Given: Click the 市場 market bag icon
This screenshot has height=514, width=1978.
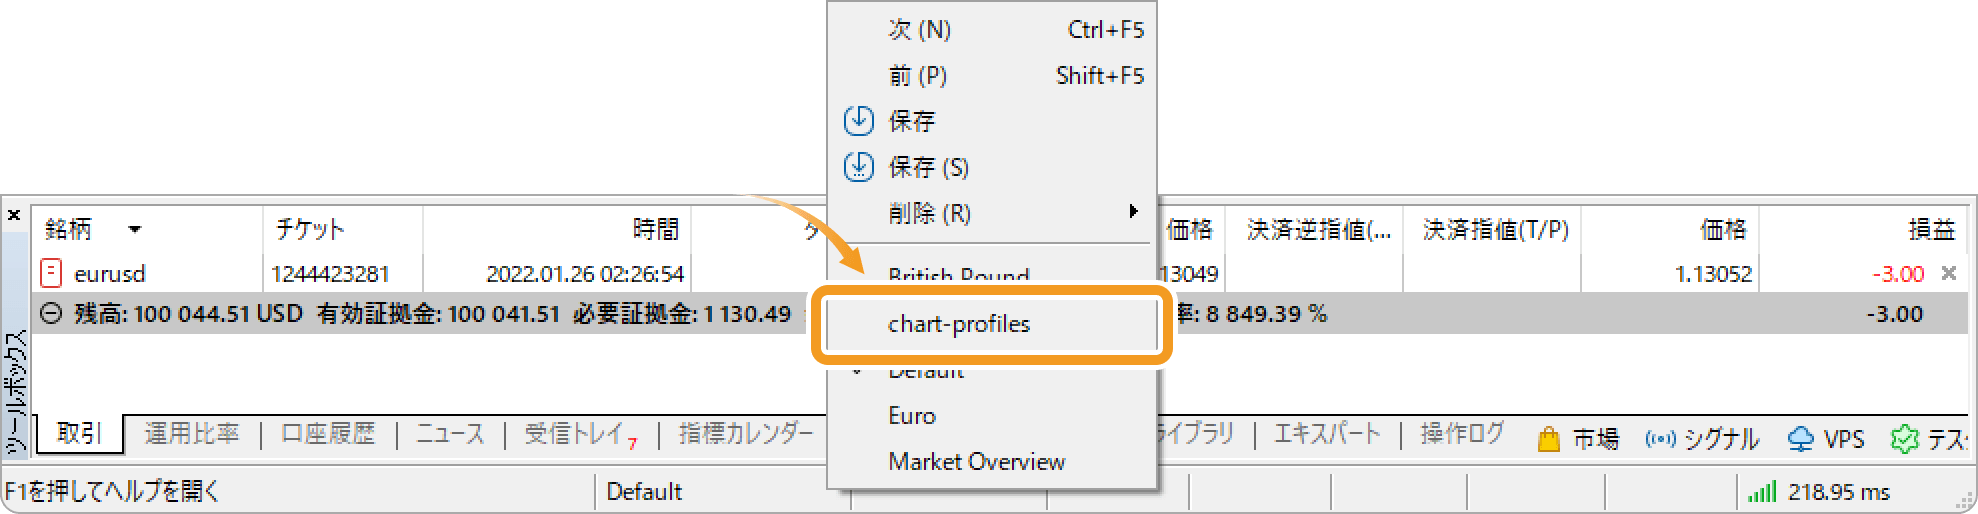Looking at the screenshot, I should [x=1548, y=439].
